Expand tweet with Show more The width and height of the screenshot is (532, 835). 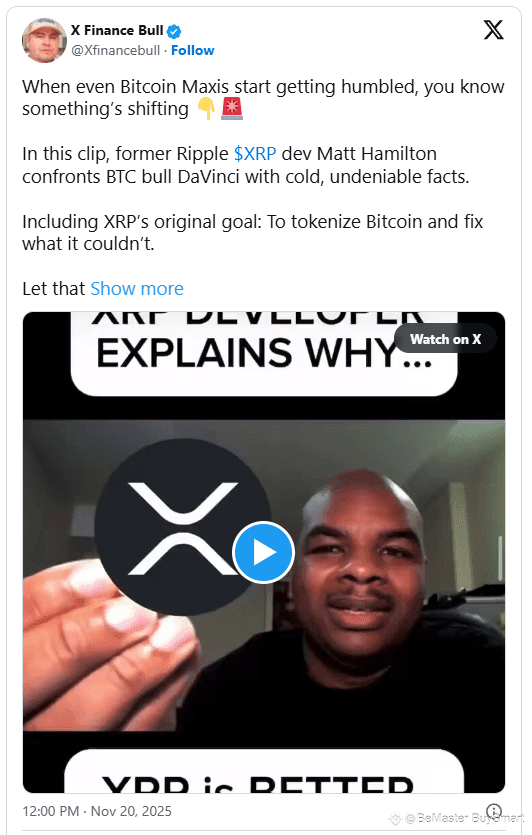137,289
